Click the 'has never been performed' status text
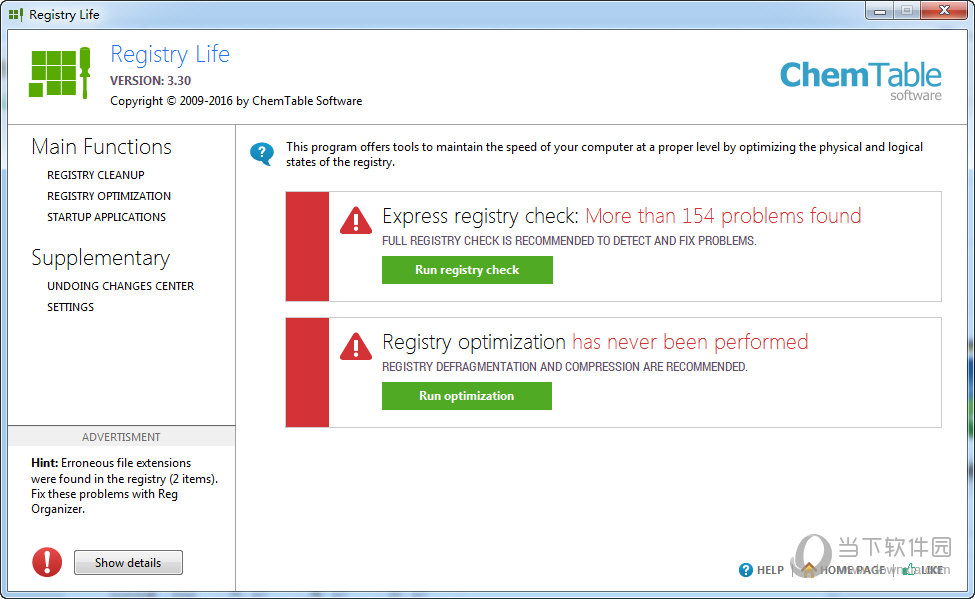This screenshot has width=975, height=599. click(x=690, y=341)
